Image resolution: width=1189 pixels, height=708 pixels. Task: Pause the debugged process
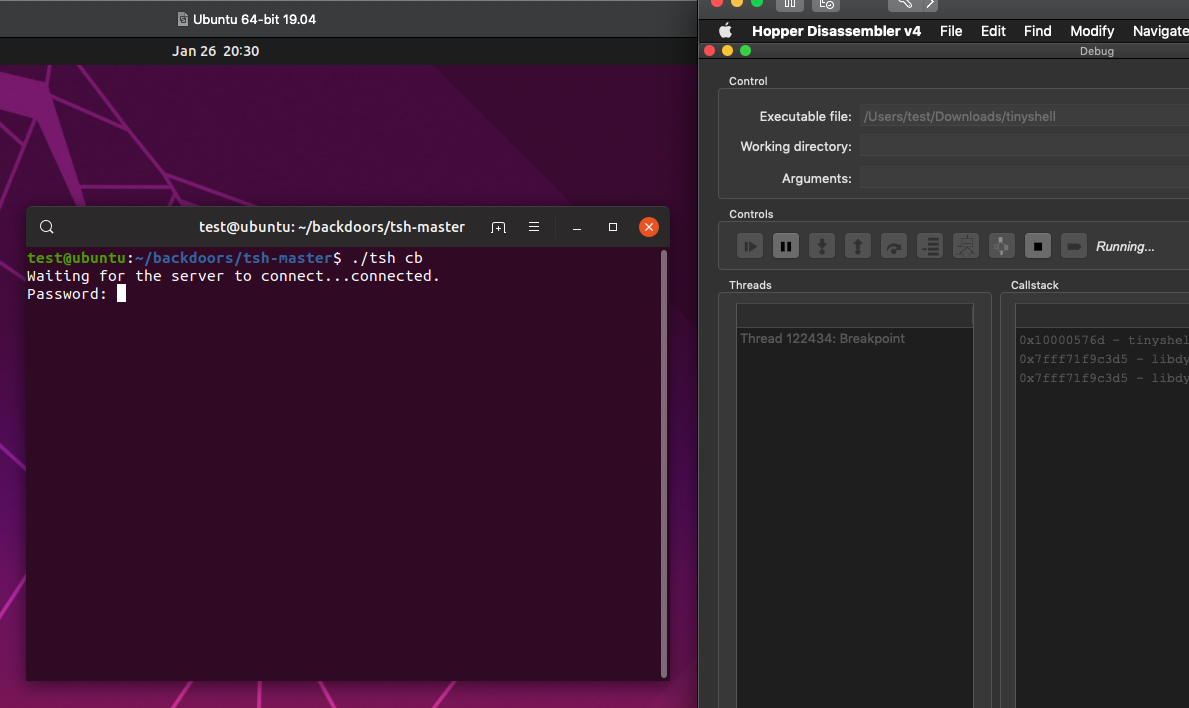pos(786,246)
